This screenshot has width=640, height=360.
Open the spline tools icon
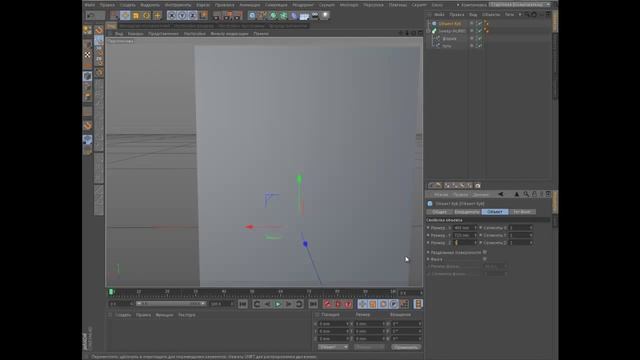(x=262, y=16)
